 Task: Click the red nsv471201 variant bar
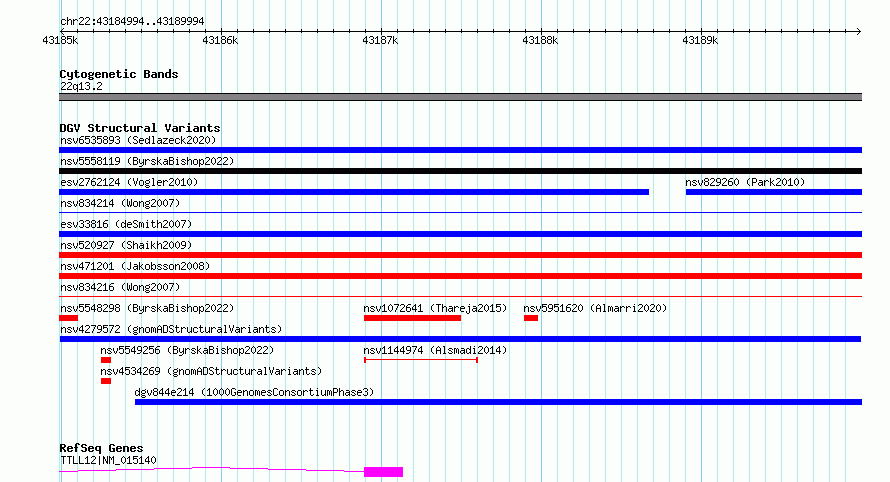(x=460, y=276)
